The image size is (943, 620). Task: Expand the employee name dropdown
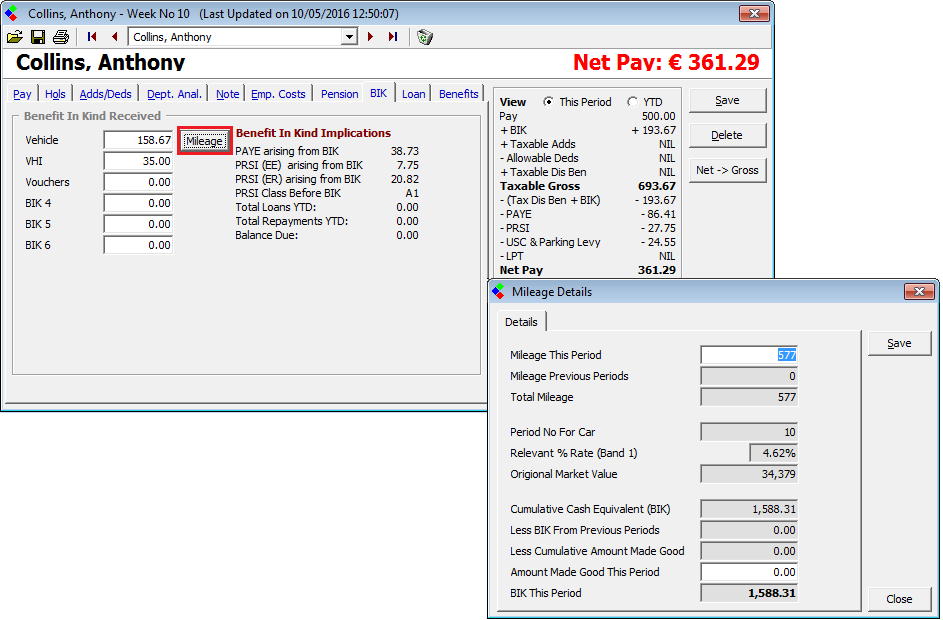pyautogui.click(x=349, y=37)
